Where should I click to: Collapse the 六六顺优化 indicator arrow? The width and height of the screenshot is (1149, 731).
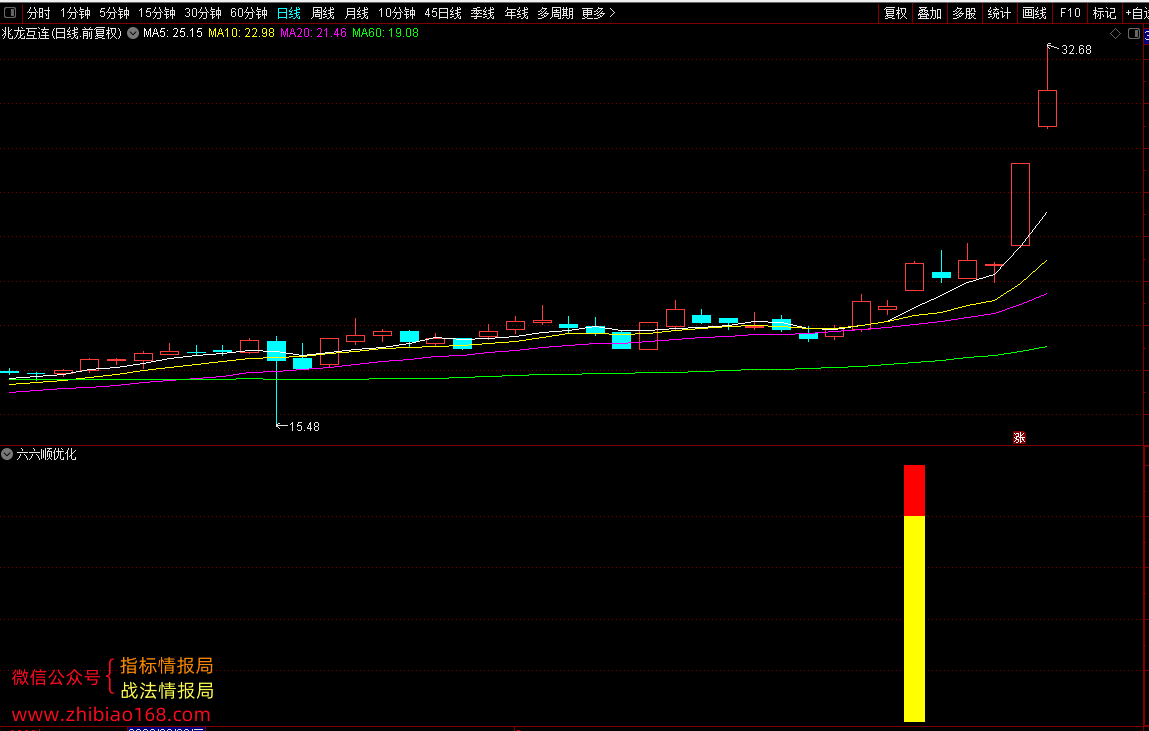7,454
